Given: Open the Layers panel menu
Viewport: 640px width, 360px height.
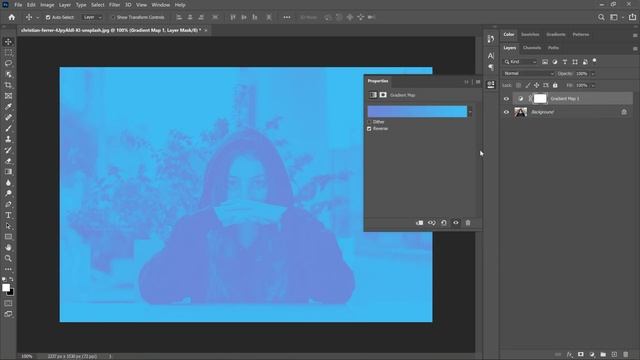Looking at the screenshot, I should (x=635, y=48).
